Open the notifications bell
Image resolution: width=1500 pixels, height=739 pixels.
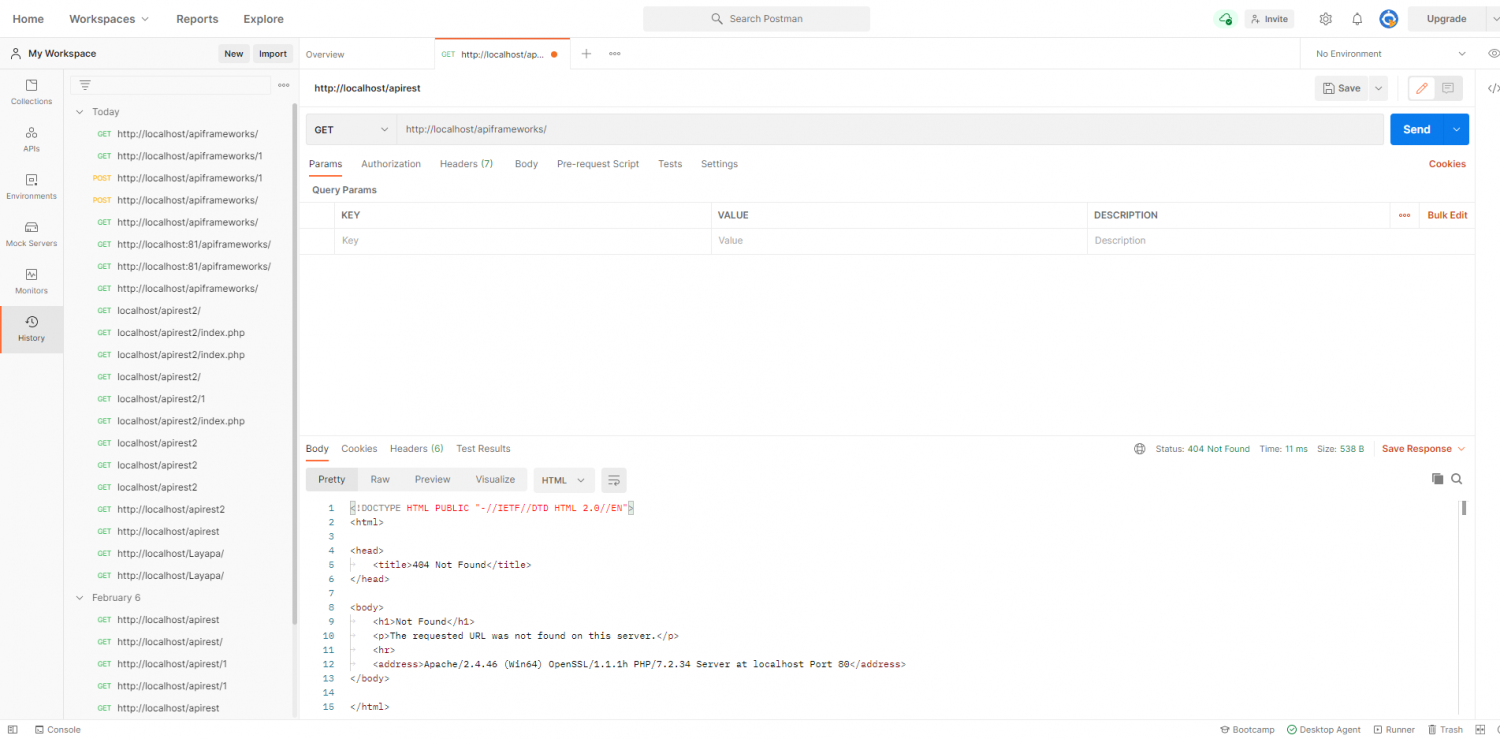(x=1357, y=19)
